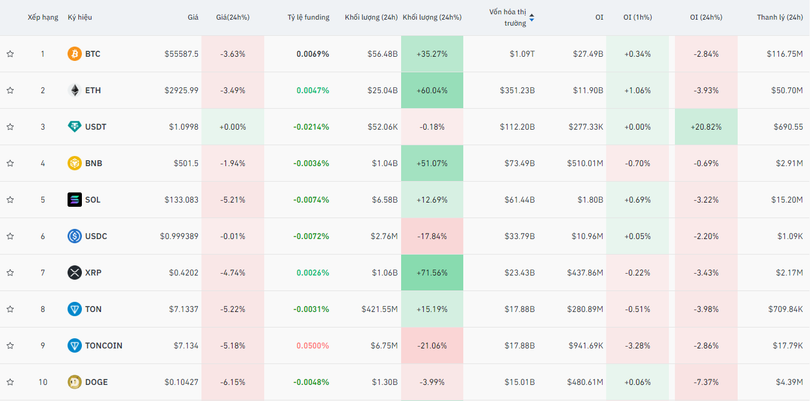This screenshot has width=810, height=401.
Task: Toggle favorite star for SOL row
Action: tap(10, 199)
